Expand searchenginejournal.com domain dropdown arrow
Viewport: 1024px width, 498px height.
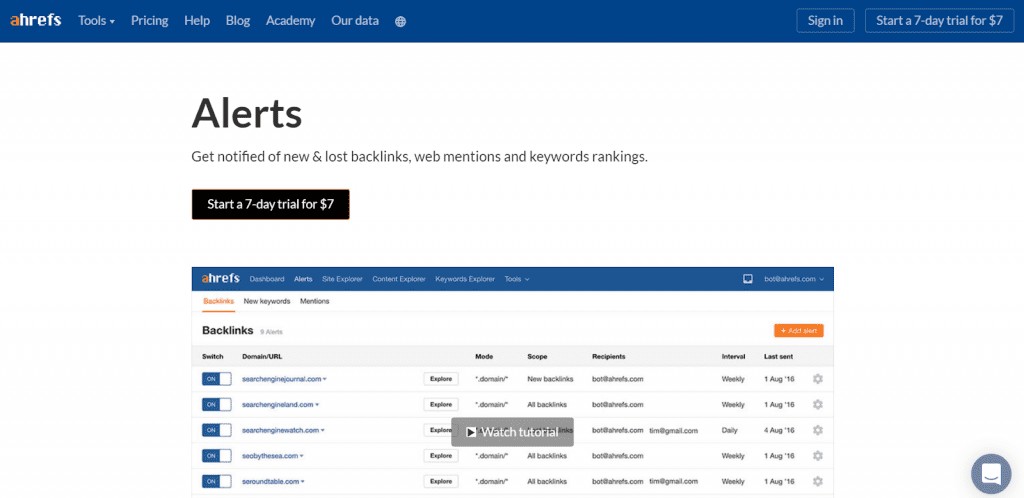pos(325,379)
